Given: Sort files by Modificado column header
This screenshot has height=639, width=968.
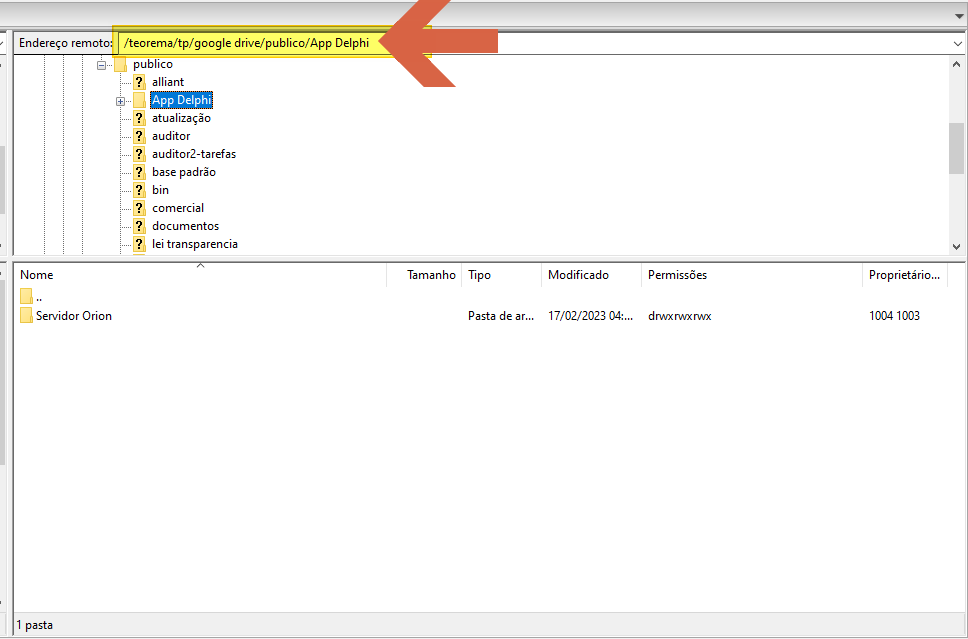Looking at the screenshot, I should pyautogui.click(x=591, y=275).
